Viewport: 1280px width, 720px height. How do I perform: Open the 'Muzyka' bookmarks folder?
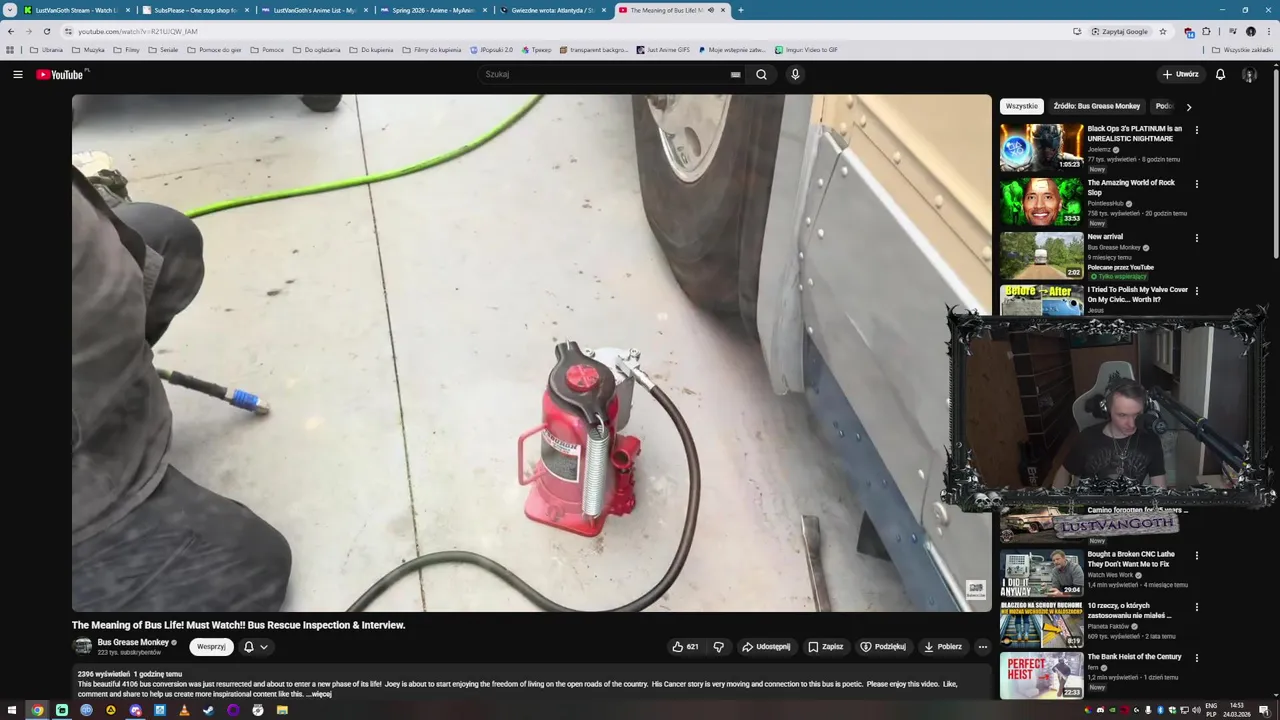click(88, 50)
